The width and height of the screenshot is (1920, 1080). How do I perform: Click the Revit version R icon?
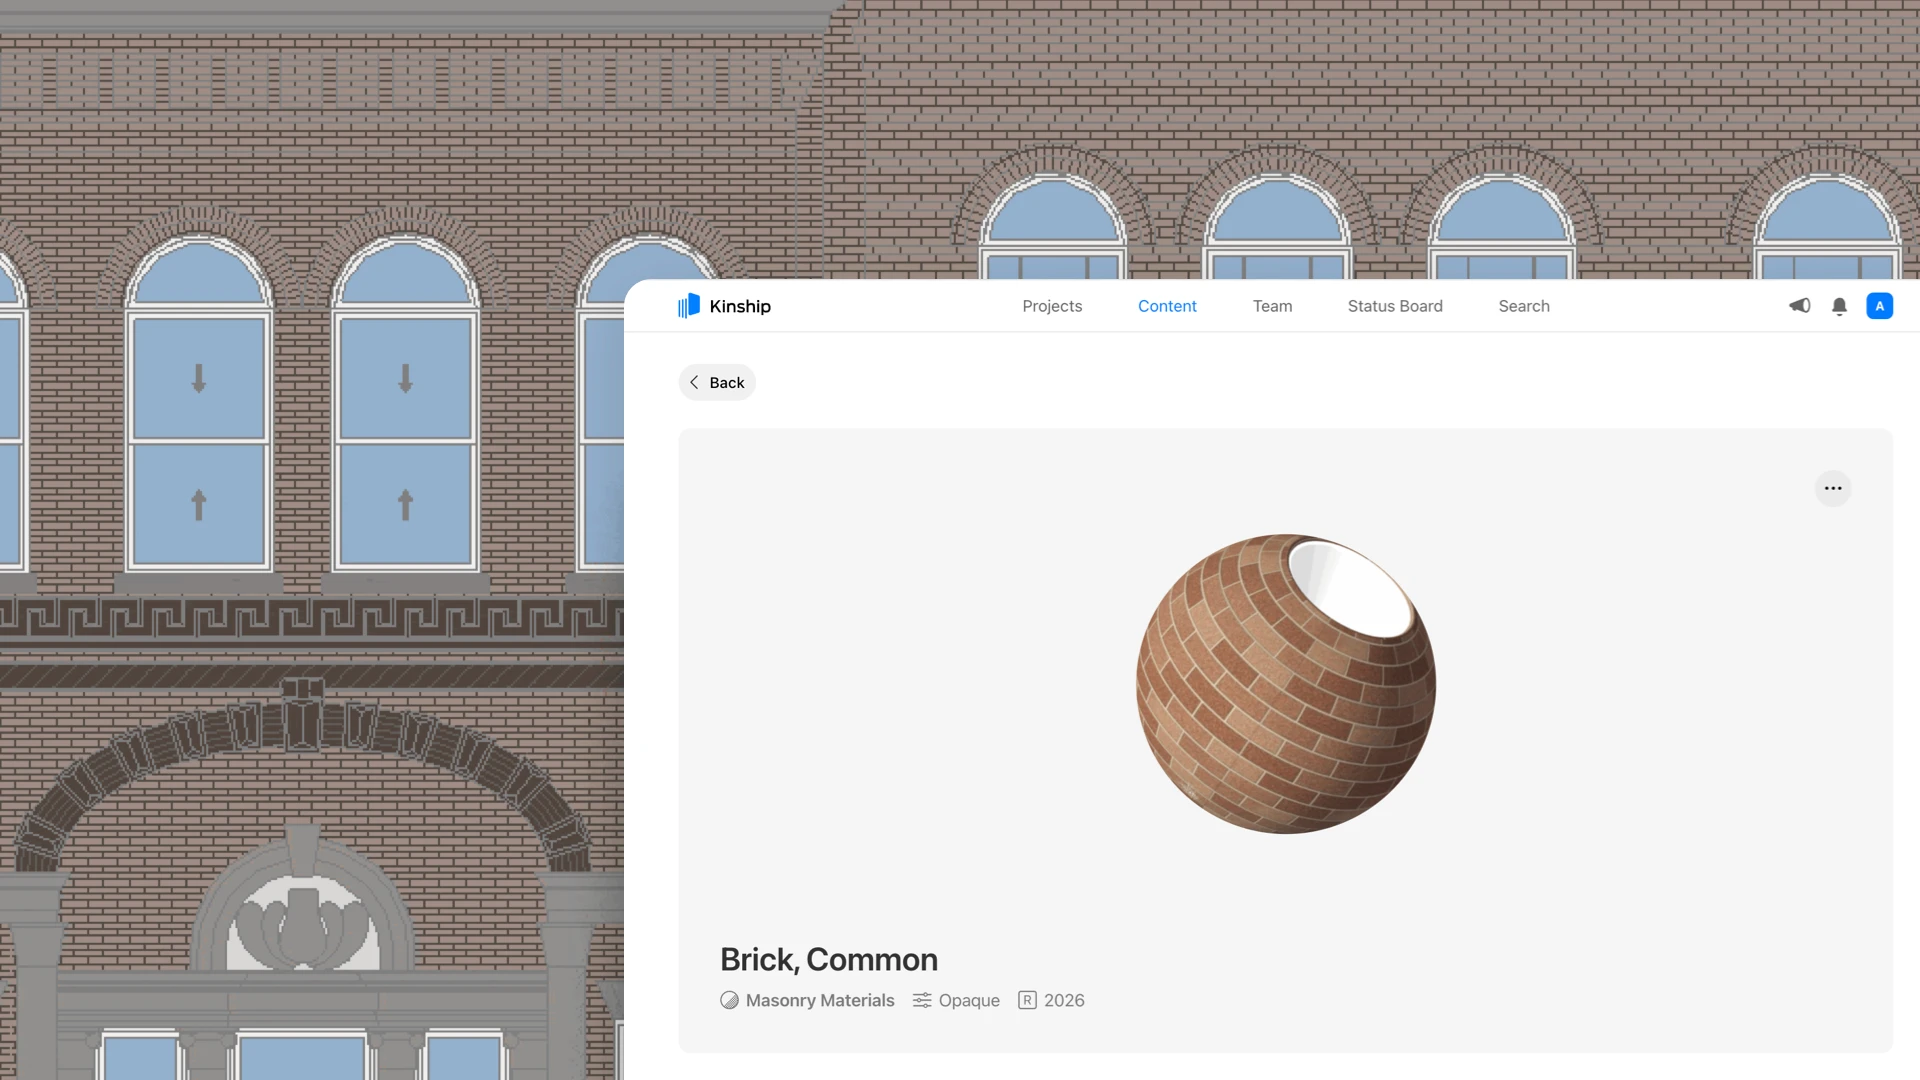(x=1027, y=1000)
